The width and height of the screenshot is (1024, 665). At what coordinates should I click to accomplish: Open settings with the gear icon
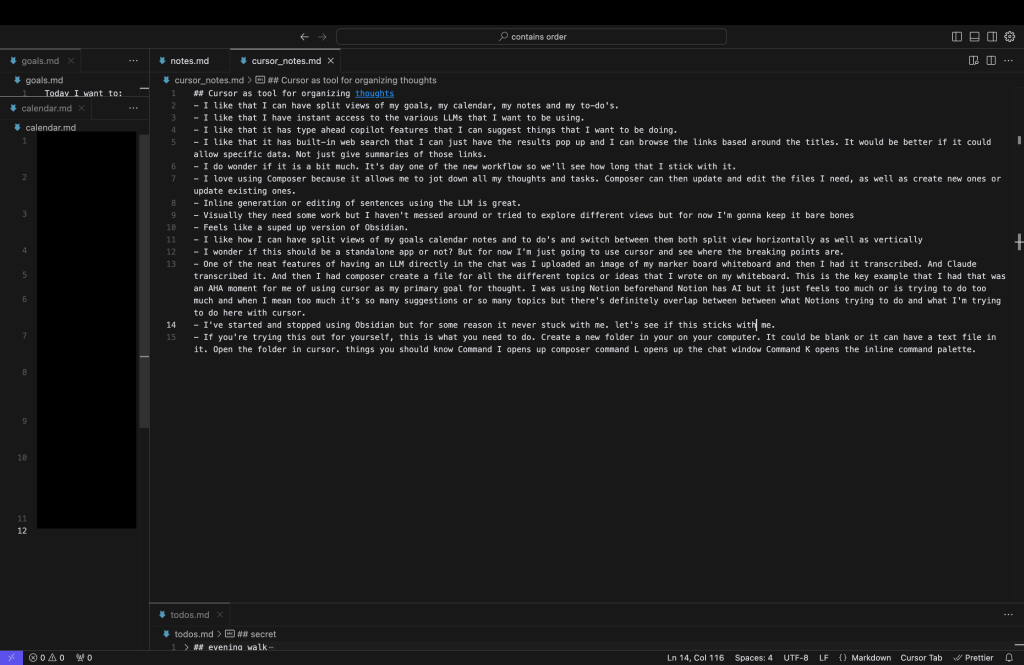pyautogui.click(x=1009, y=37)
